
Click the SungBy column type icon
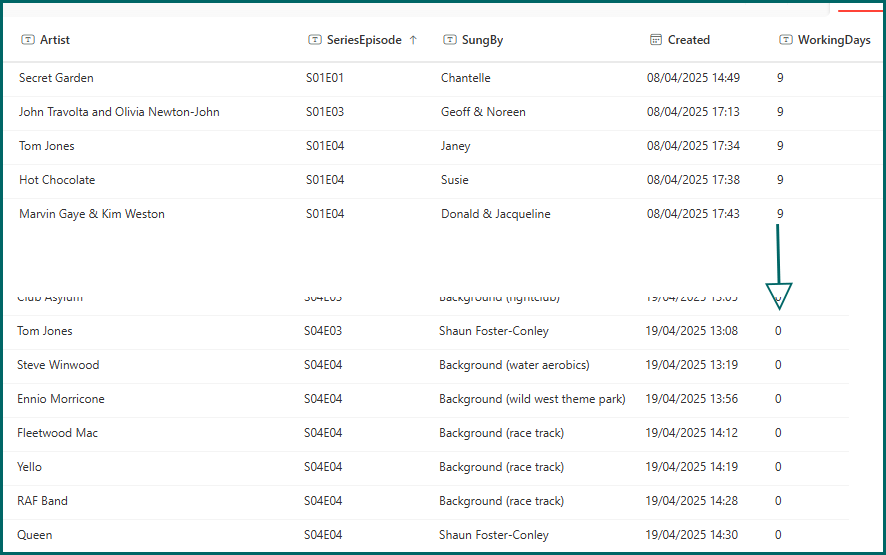pyautogui.click(x=450, y=40)
